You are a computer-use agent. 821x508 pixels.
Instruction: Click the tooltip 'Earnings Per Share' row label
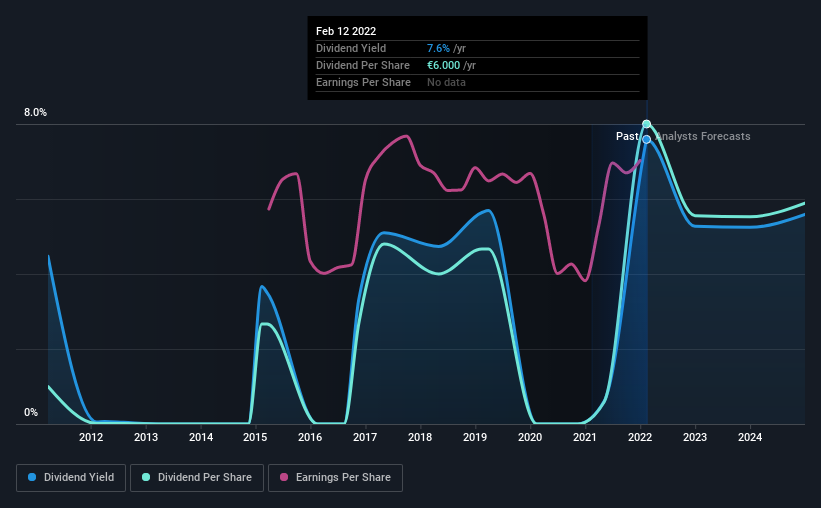pos(363,82)
